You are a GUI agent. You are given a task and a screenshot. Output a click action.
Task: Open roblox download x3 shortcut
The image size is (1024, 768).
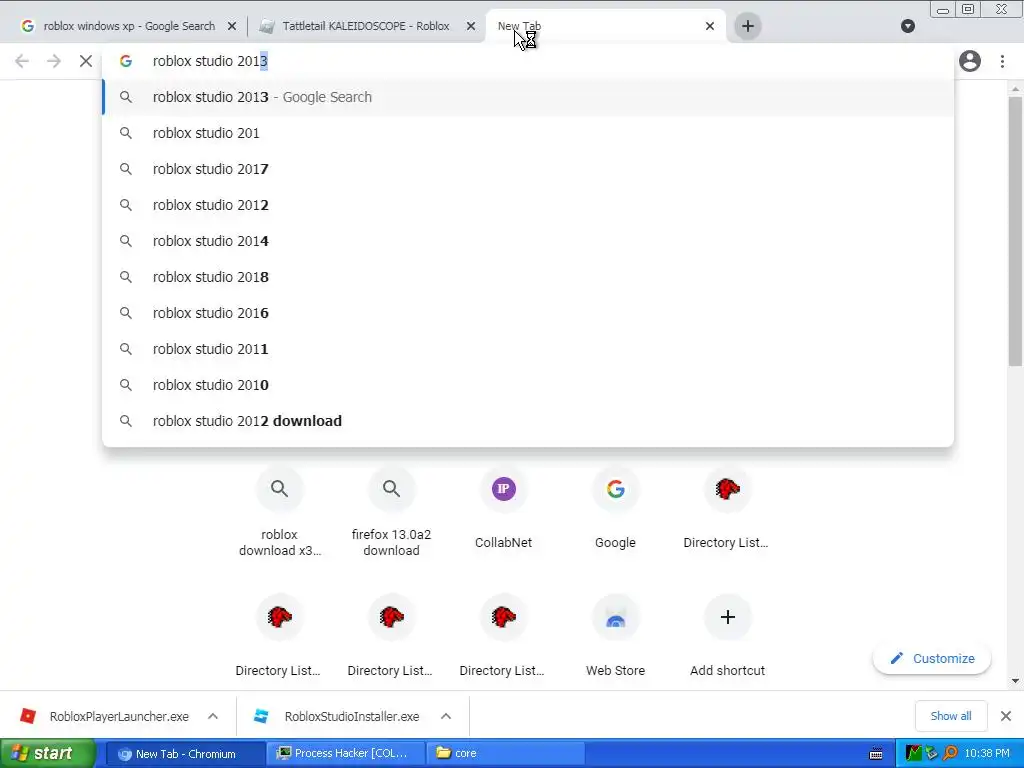pos(280,511)
